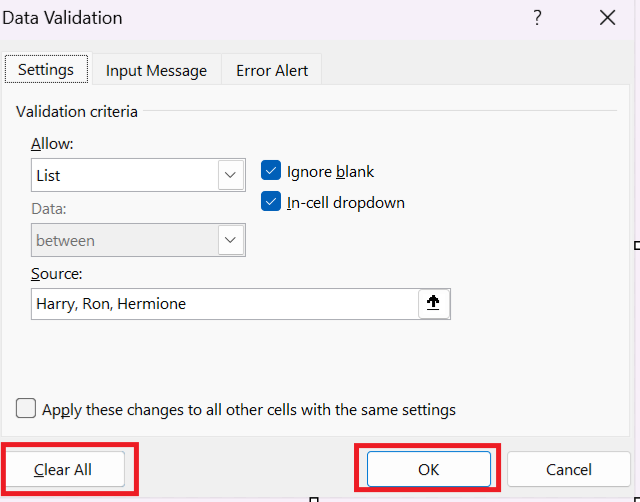Open the Data dropdown arrow next to between
Viewport: 640px width, 502px height.
pyautogui.click(x=232, y=240)
